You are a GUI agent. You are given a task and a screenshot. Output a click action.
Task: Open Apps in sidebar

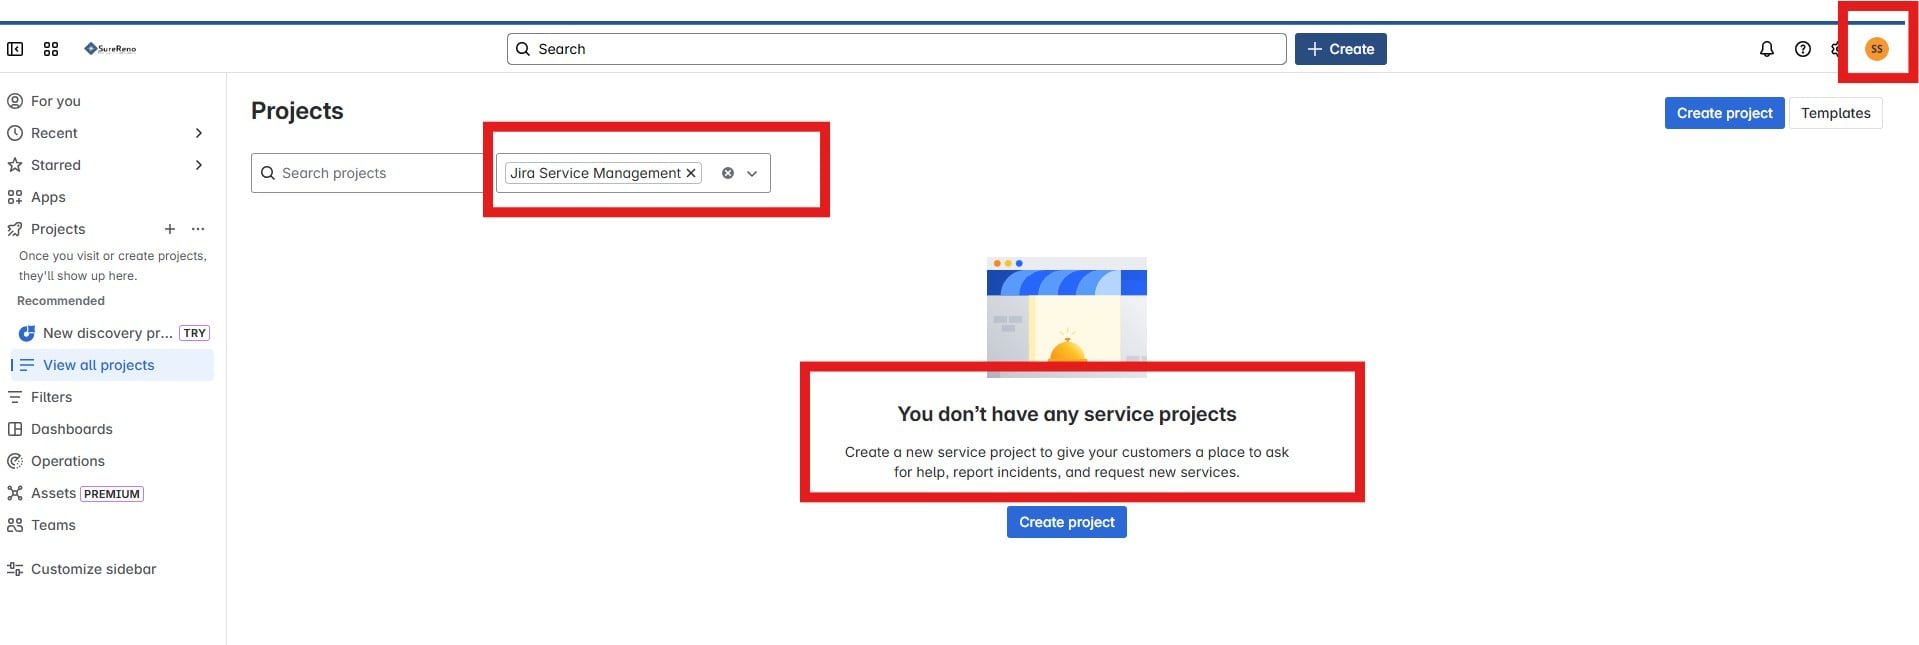[48, 197]
